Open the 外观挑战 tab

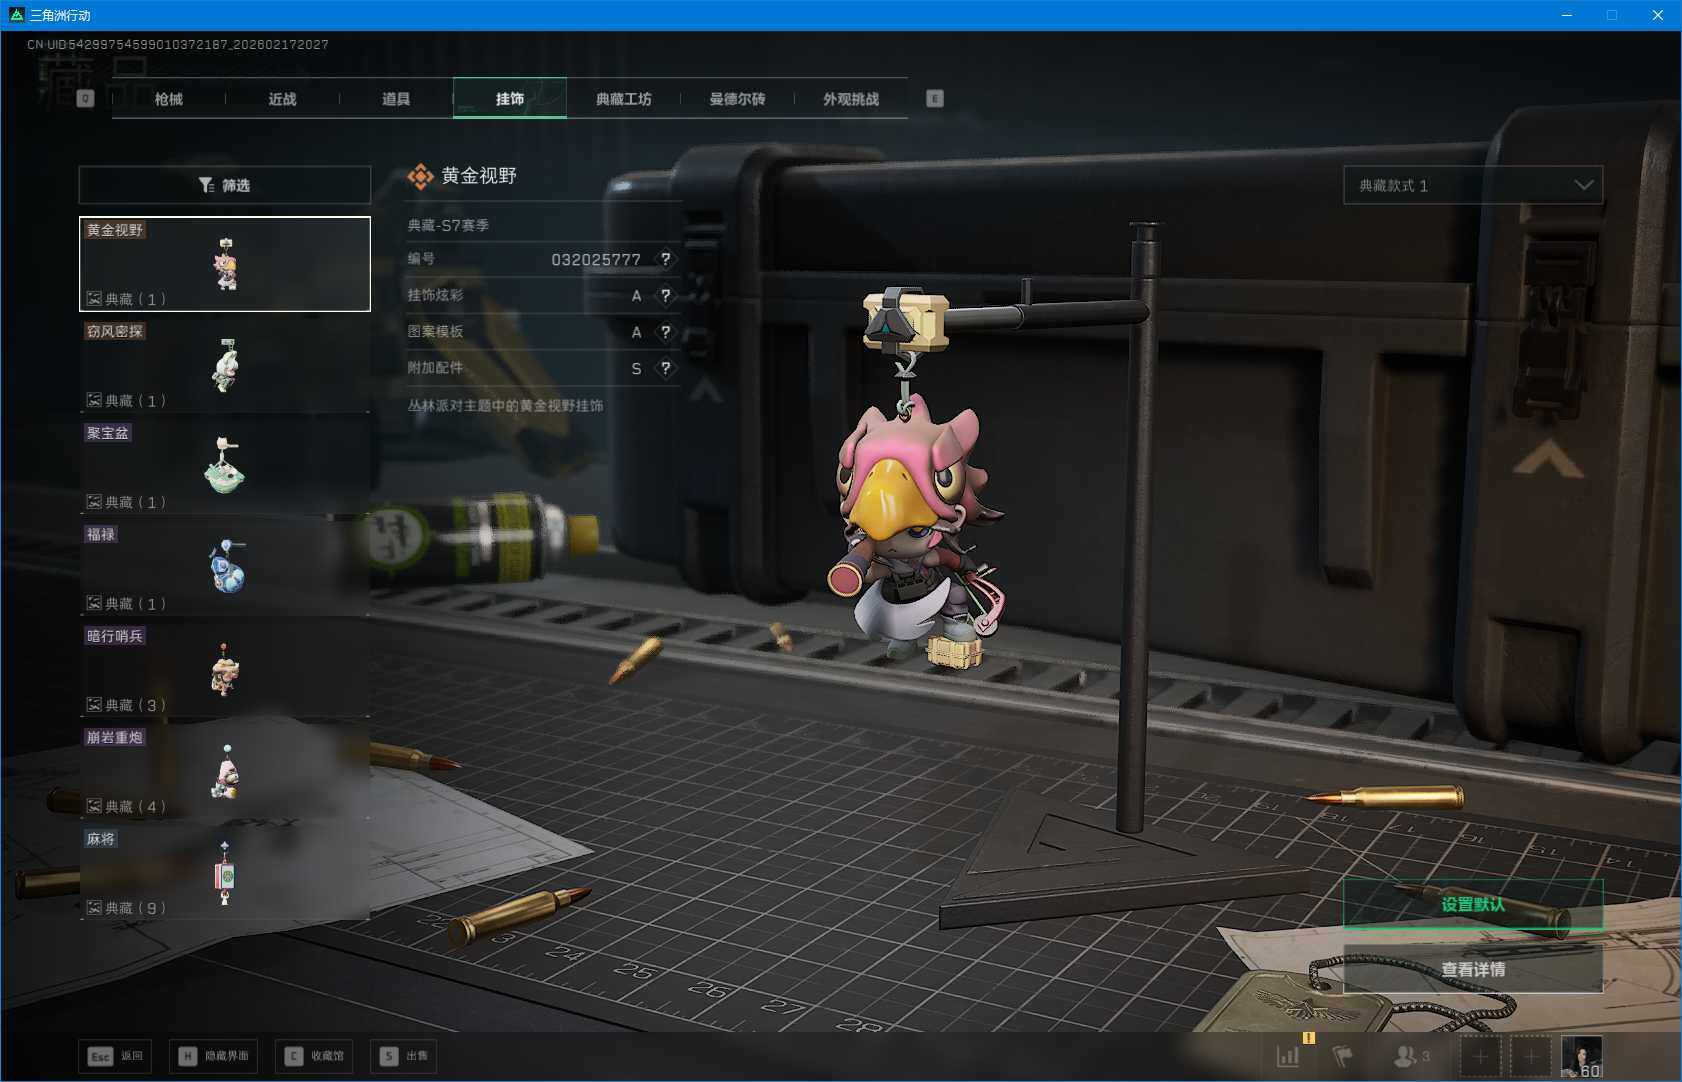(x=851, y=99)
